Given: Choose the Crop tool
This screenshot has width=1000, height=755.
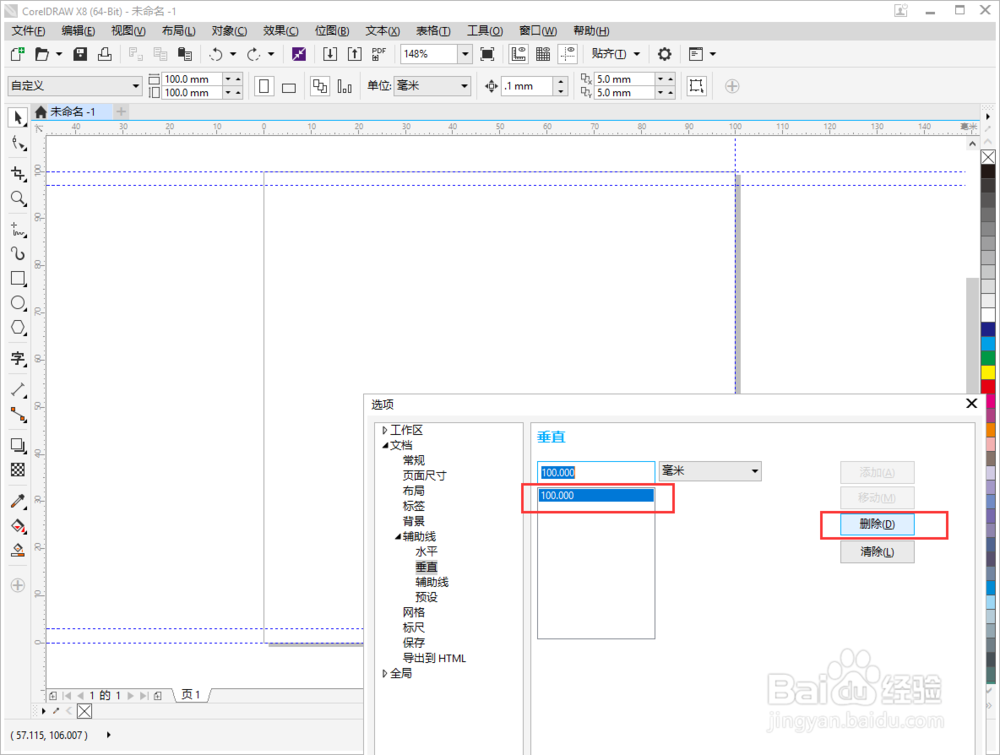Looking at the screenshot, I should click(18, 173).
